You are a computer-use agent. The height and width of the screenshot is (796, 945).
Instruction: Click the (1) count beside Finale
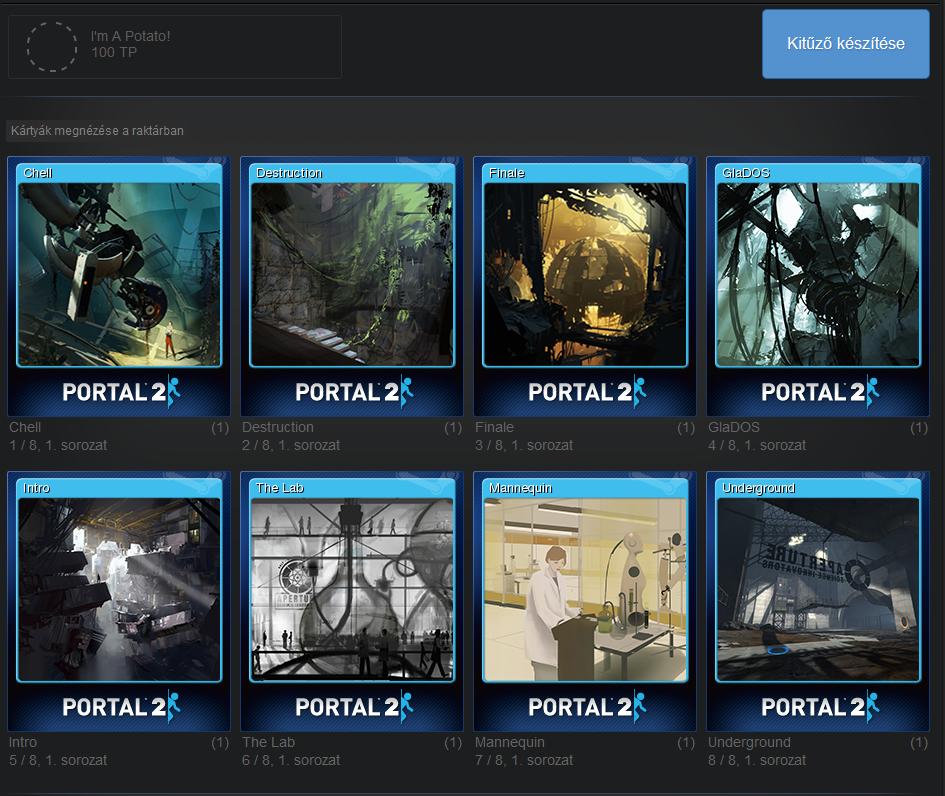tap(686, 428)
